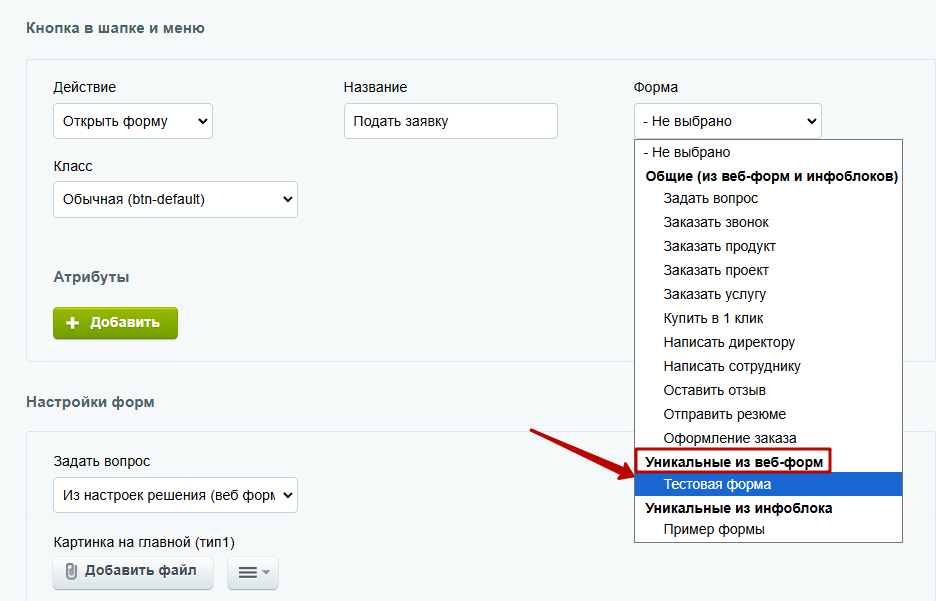
Task: Open the Действие dropdown
Action: click(132, 121)
